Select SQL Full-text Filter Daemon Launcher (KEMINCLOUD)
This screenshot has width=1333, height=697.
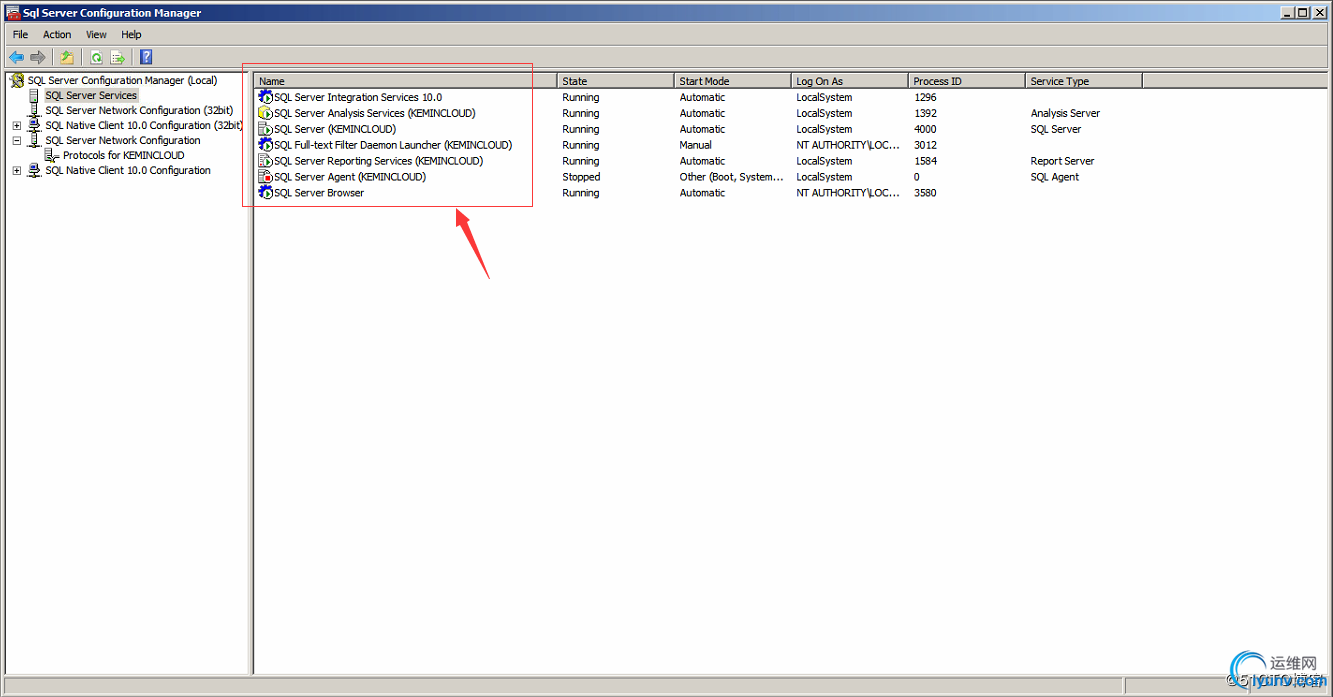393,145
